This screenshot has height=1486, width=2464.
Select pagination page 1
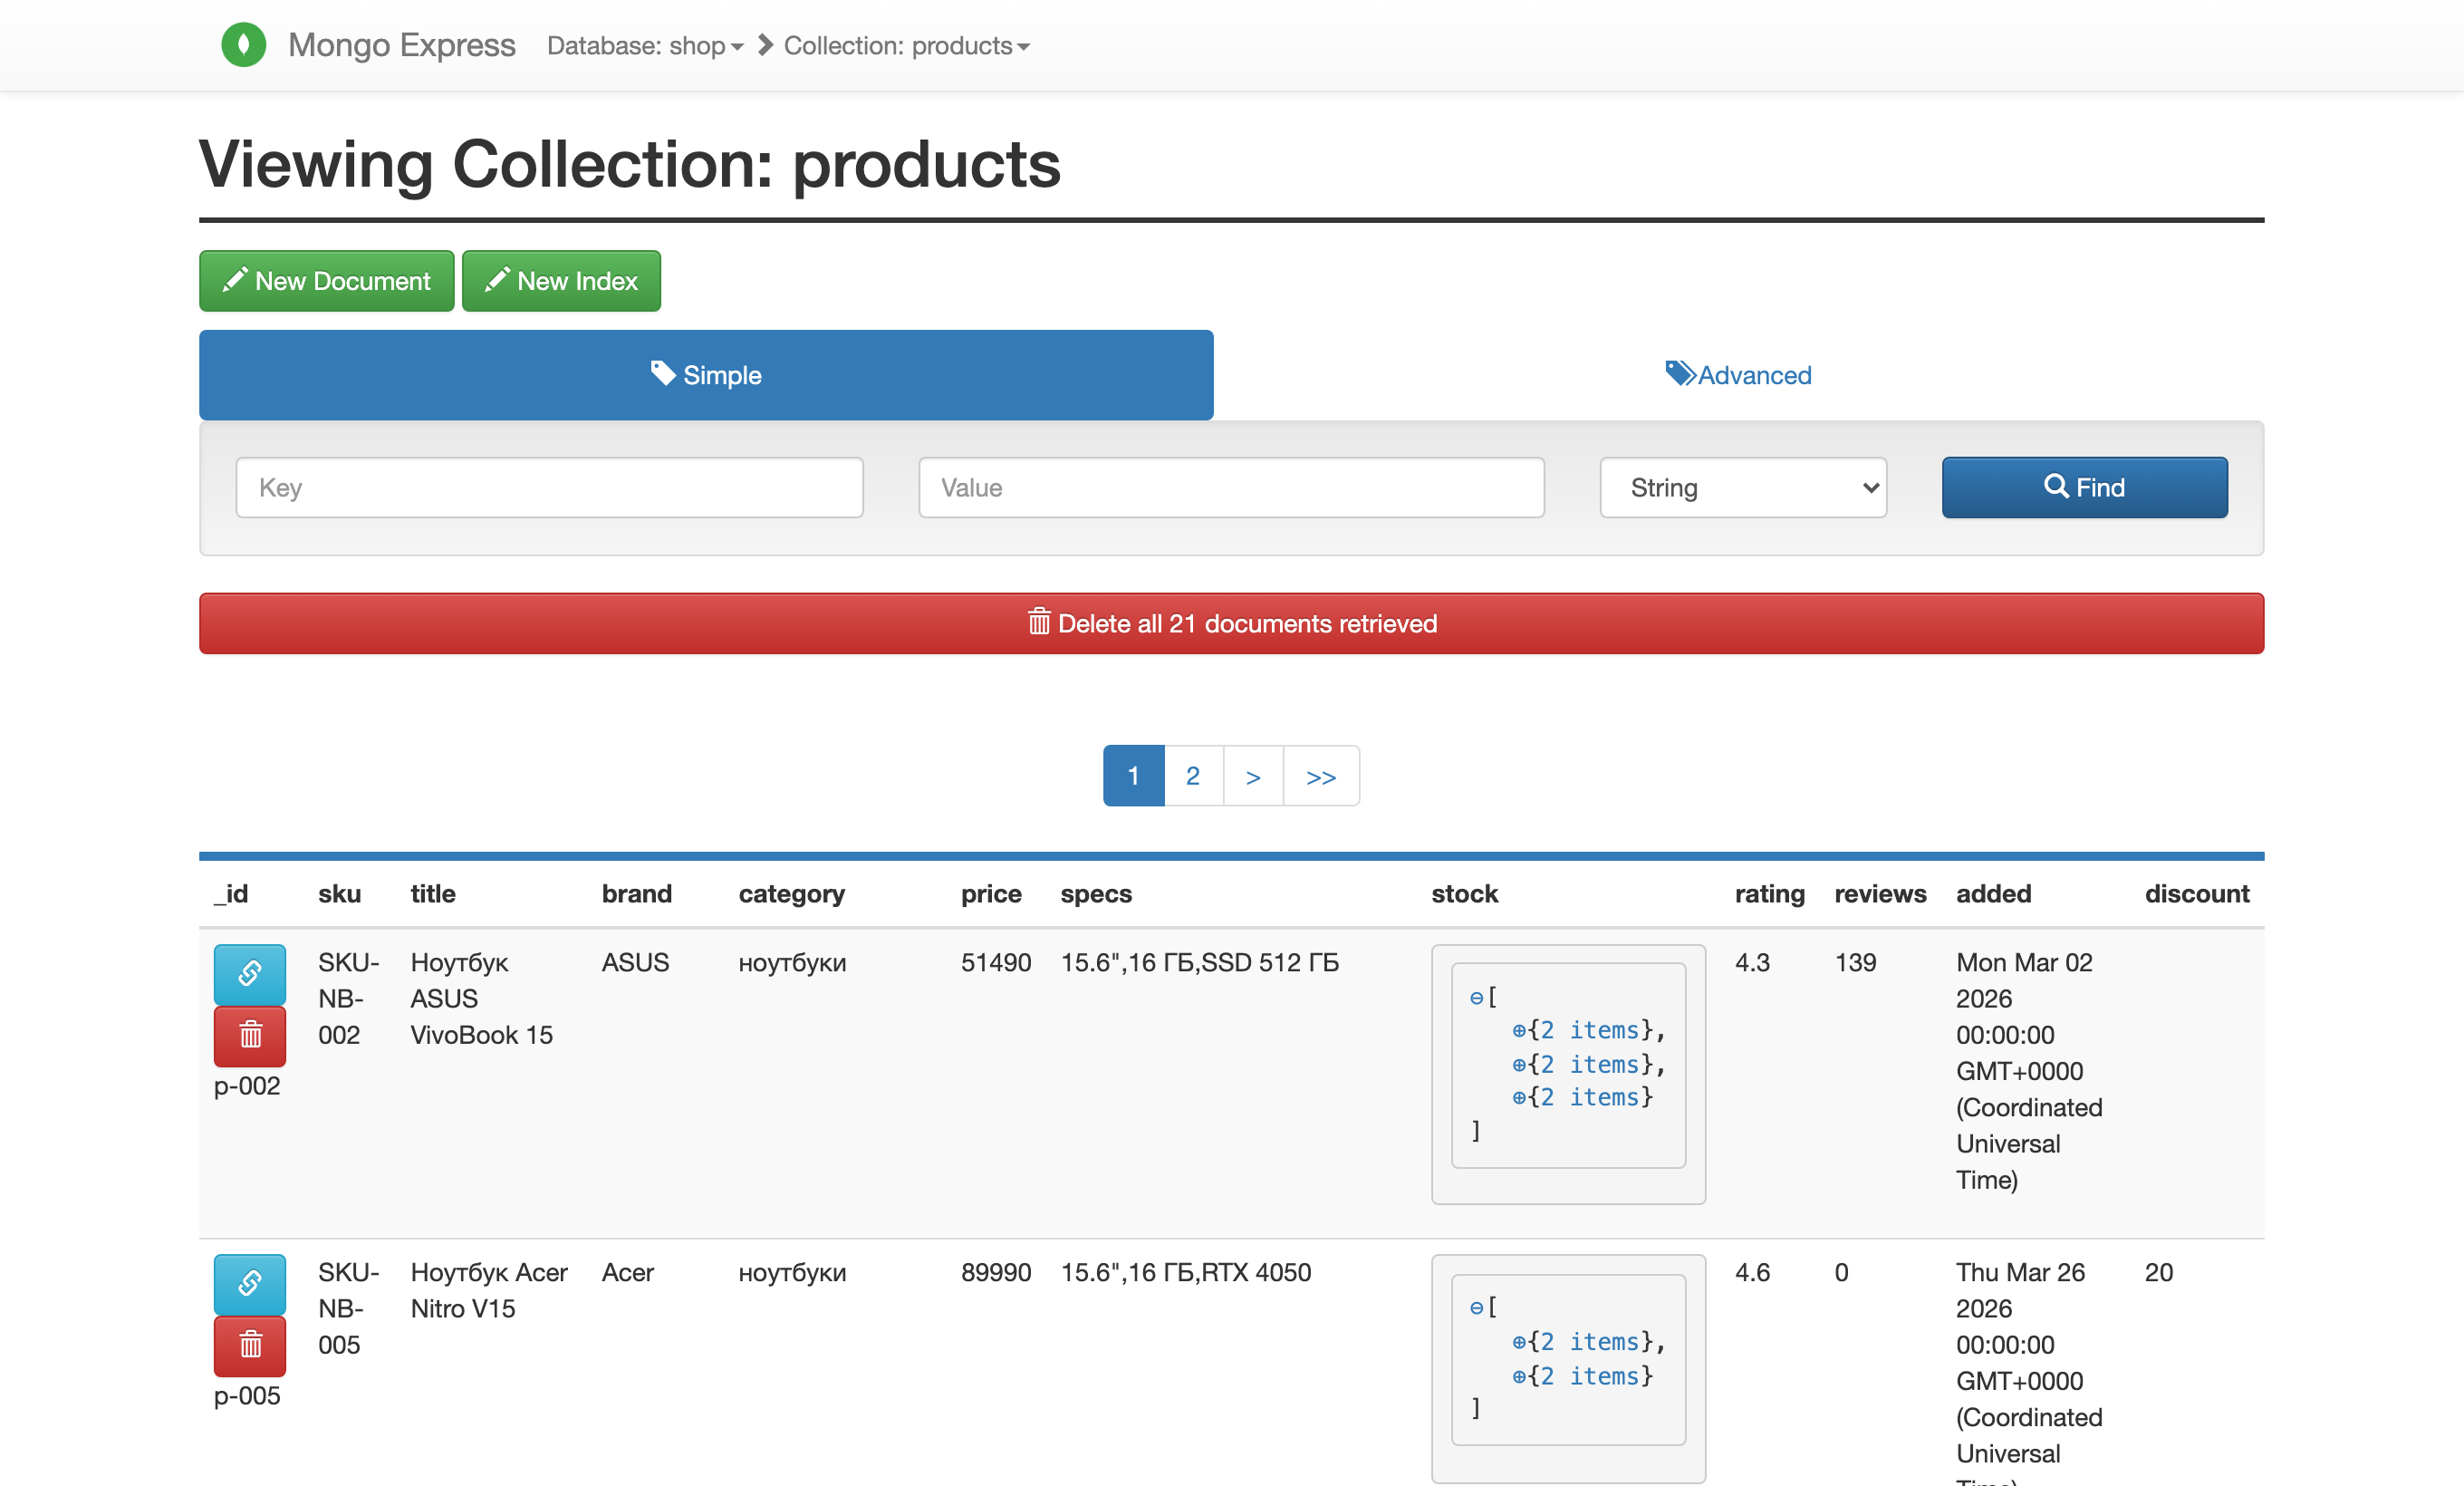1134,776
